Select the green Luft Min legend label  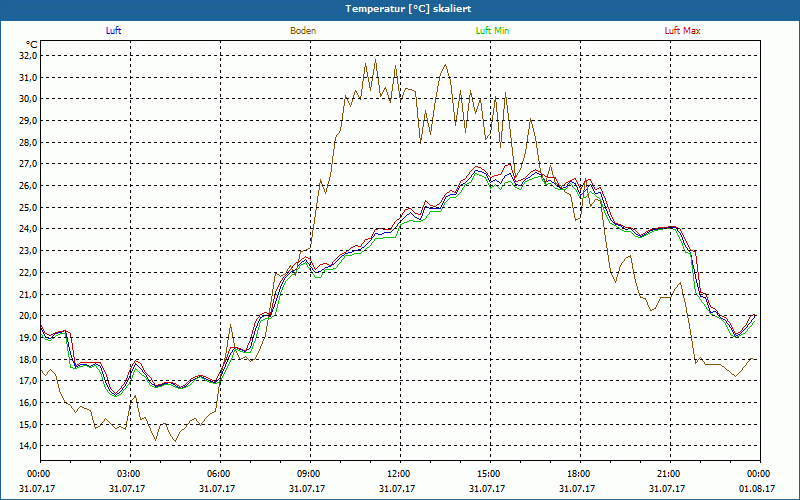pos(492,31)
